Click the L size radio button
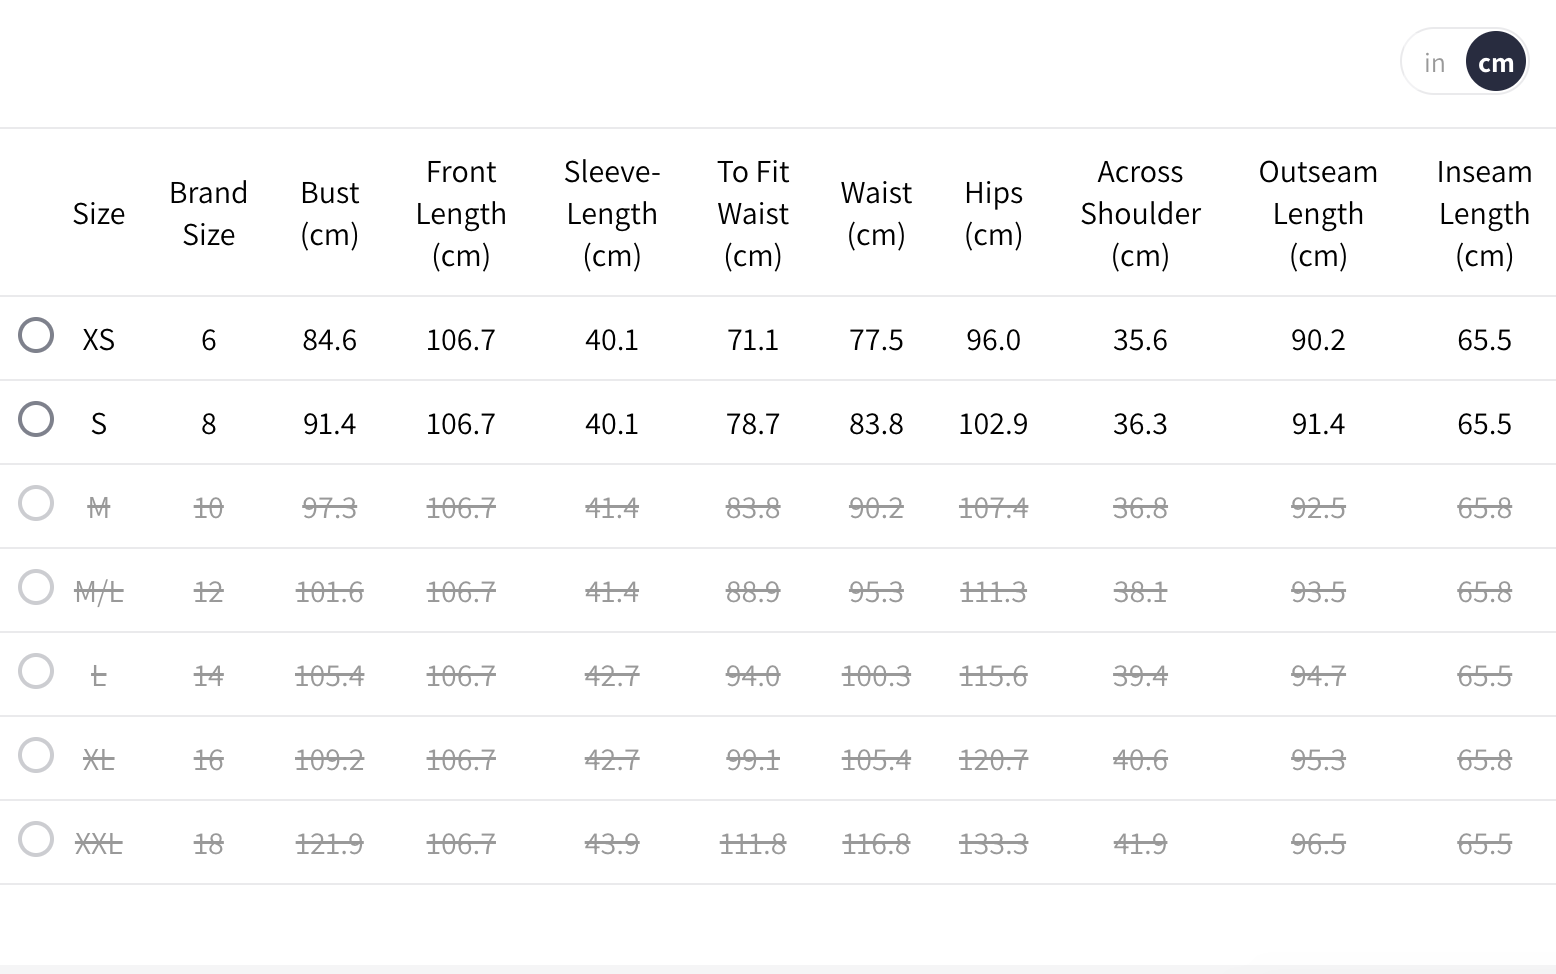The height and width of the screenshot is (974, 1556). (x=36, y=671)
